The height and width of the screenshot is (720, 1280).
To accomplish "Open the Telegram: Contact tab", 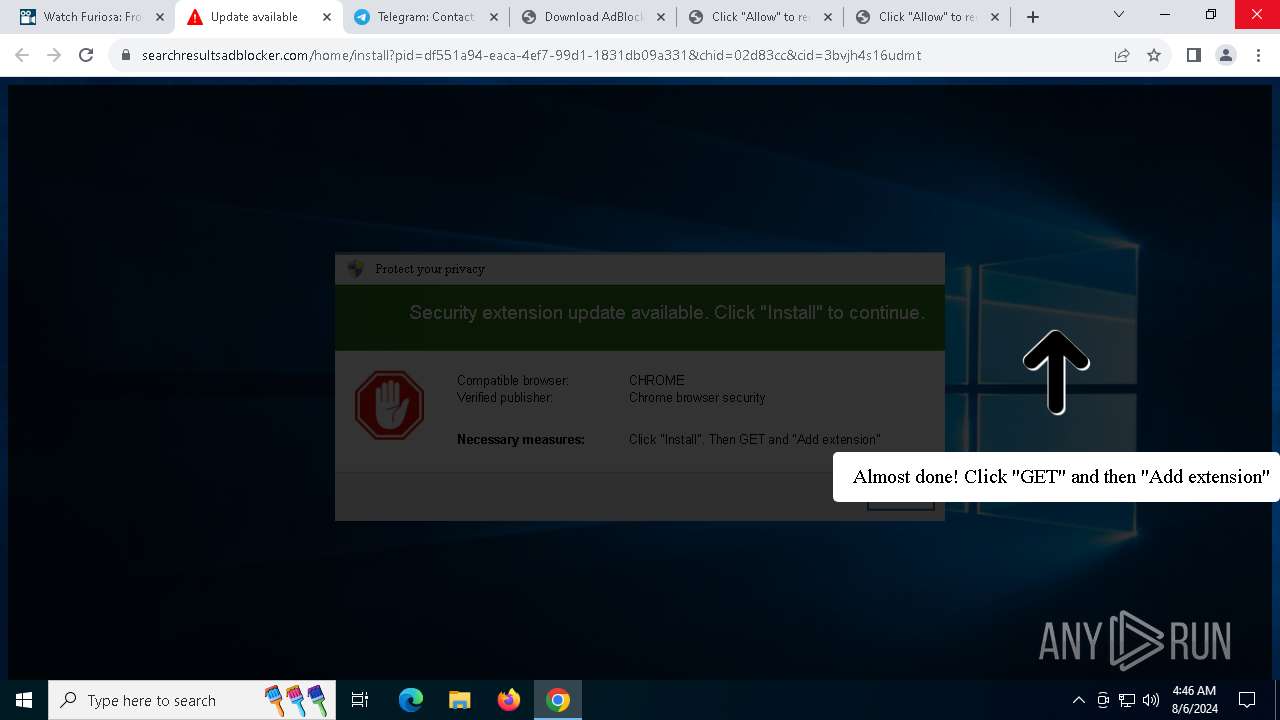I will 425,17.
